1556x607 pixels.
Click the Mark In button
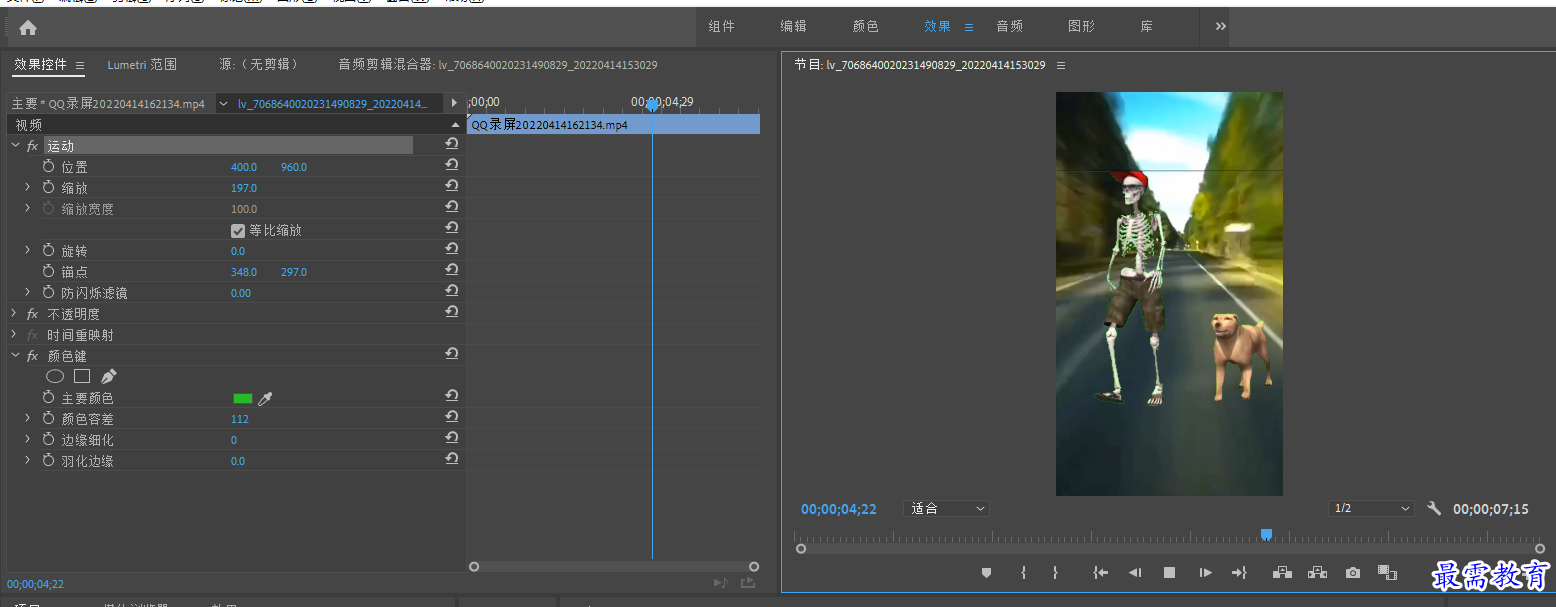(1023, 573)
